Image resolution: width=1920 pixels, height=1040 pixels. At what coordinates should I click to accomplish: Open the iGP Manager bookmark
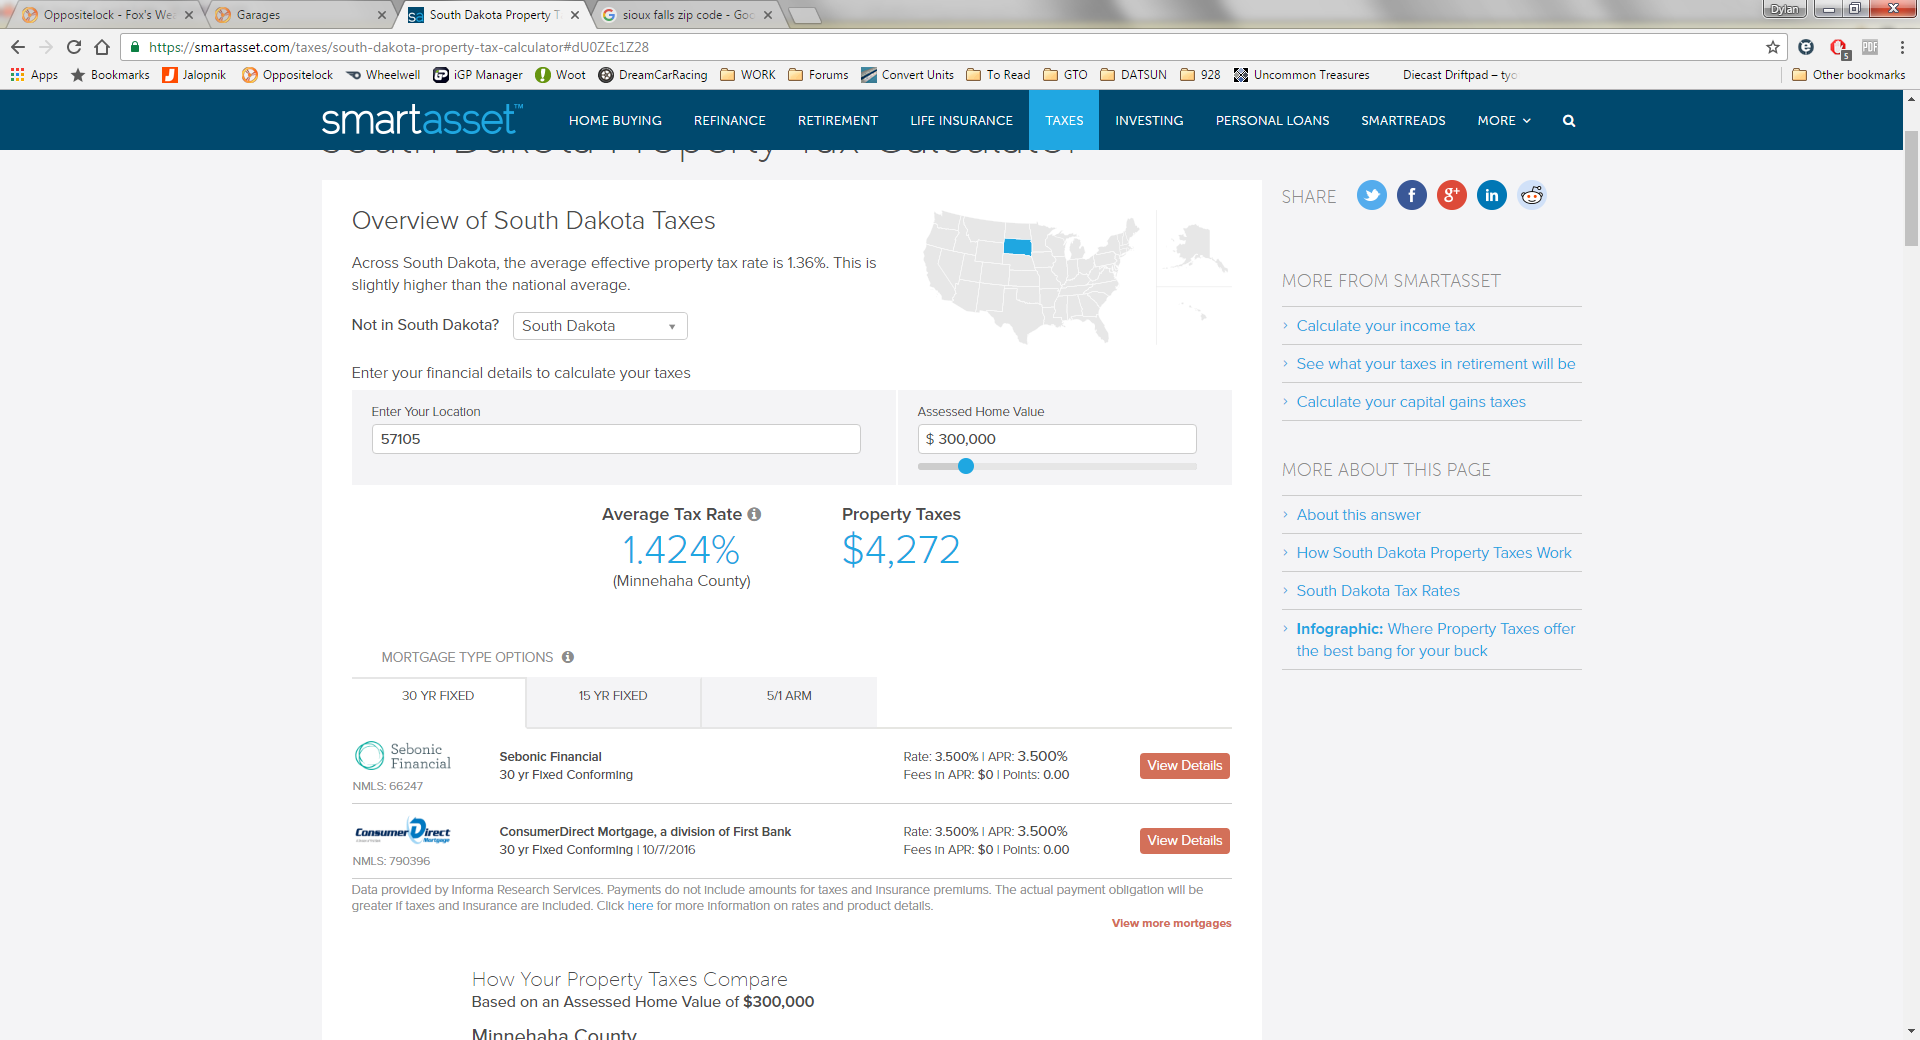click(x=478, y=75)
